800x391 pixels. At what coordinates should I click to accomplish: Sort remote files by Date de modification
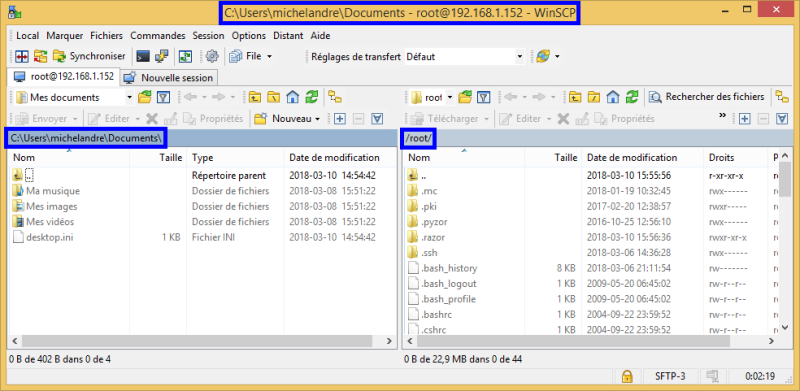(x=643, y=158)
